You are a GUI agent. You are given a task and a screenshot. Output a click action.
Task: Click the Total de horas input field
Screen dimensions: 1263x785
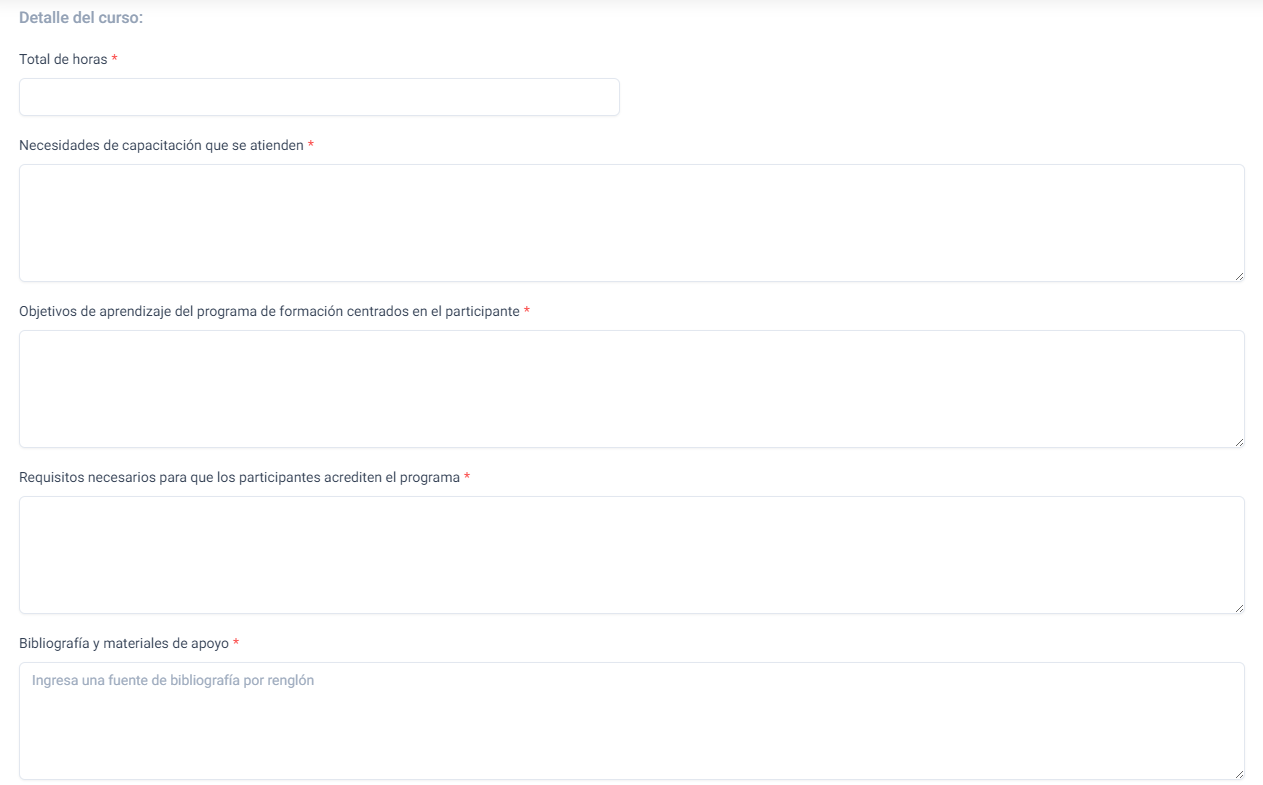[319, 97]
